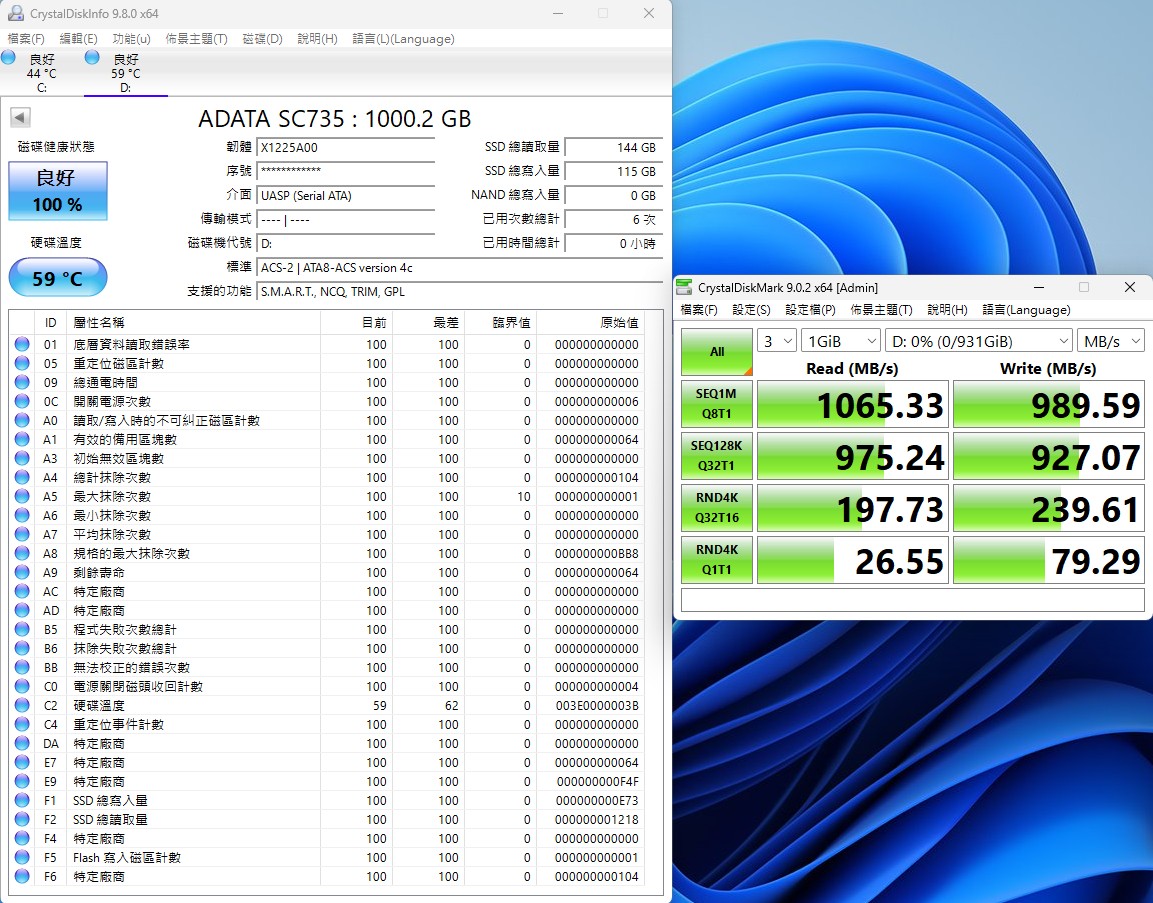
Task: Click status icon for attribute 01 row
Action: coord(22,344)
